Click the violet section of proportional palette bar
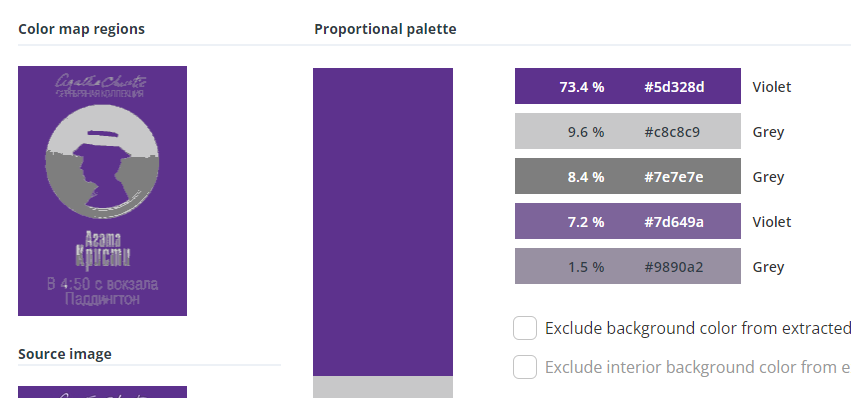Screen dimensions: 851x398 click(383, 222)
